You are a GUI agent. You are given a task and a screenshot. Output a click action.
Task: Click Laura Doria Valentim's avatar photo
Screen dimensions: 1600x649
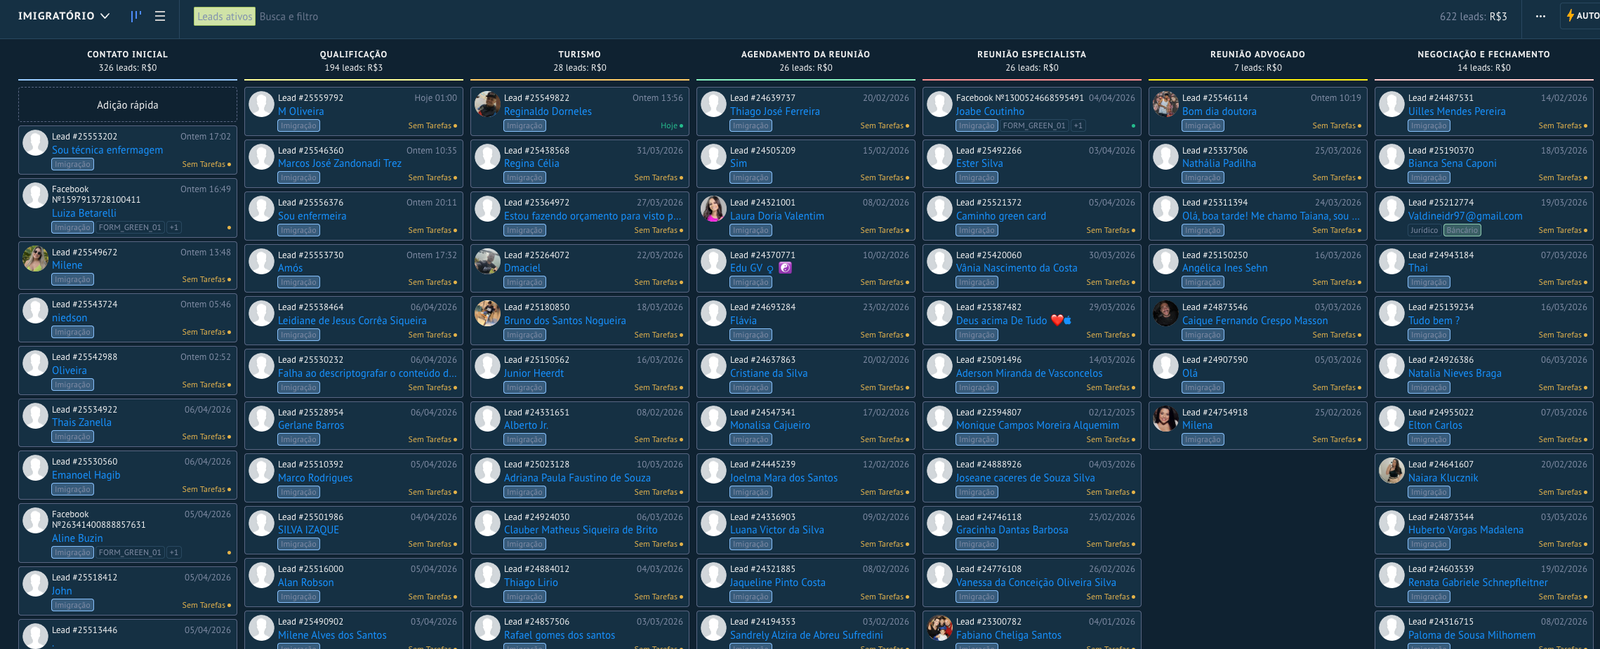[713, 209]
